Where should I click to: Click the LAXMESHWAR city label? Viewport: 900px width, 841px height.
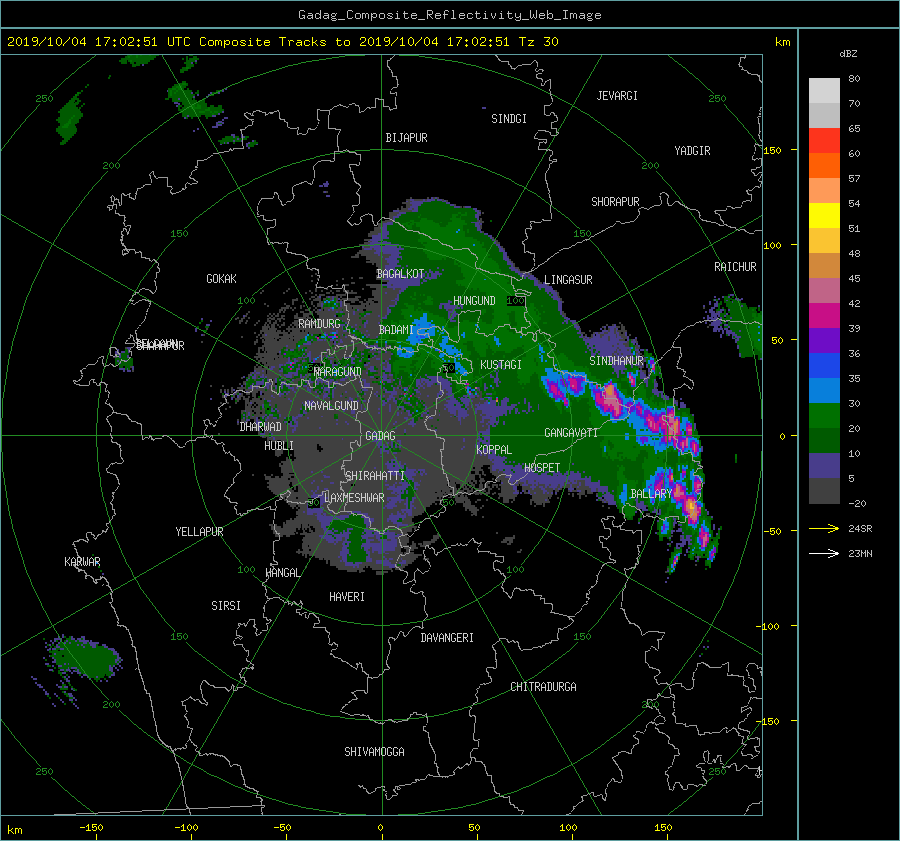tap(354, 498)
